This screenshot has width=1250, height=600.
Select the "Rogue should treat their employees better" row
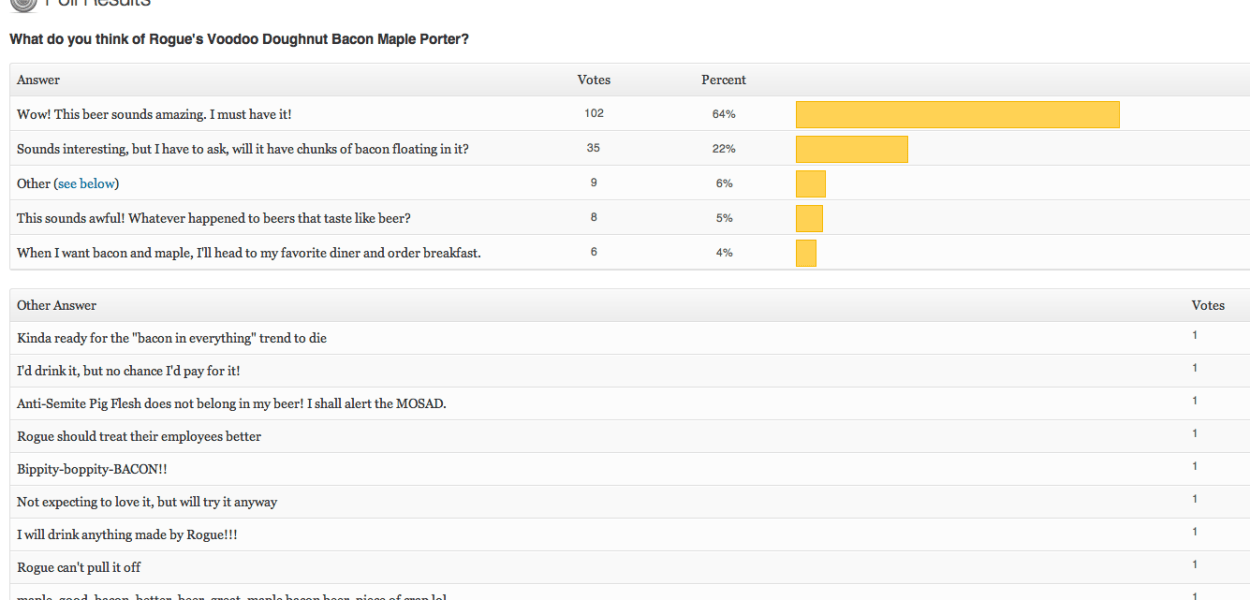click(139, 437)
